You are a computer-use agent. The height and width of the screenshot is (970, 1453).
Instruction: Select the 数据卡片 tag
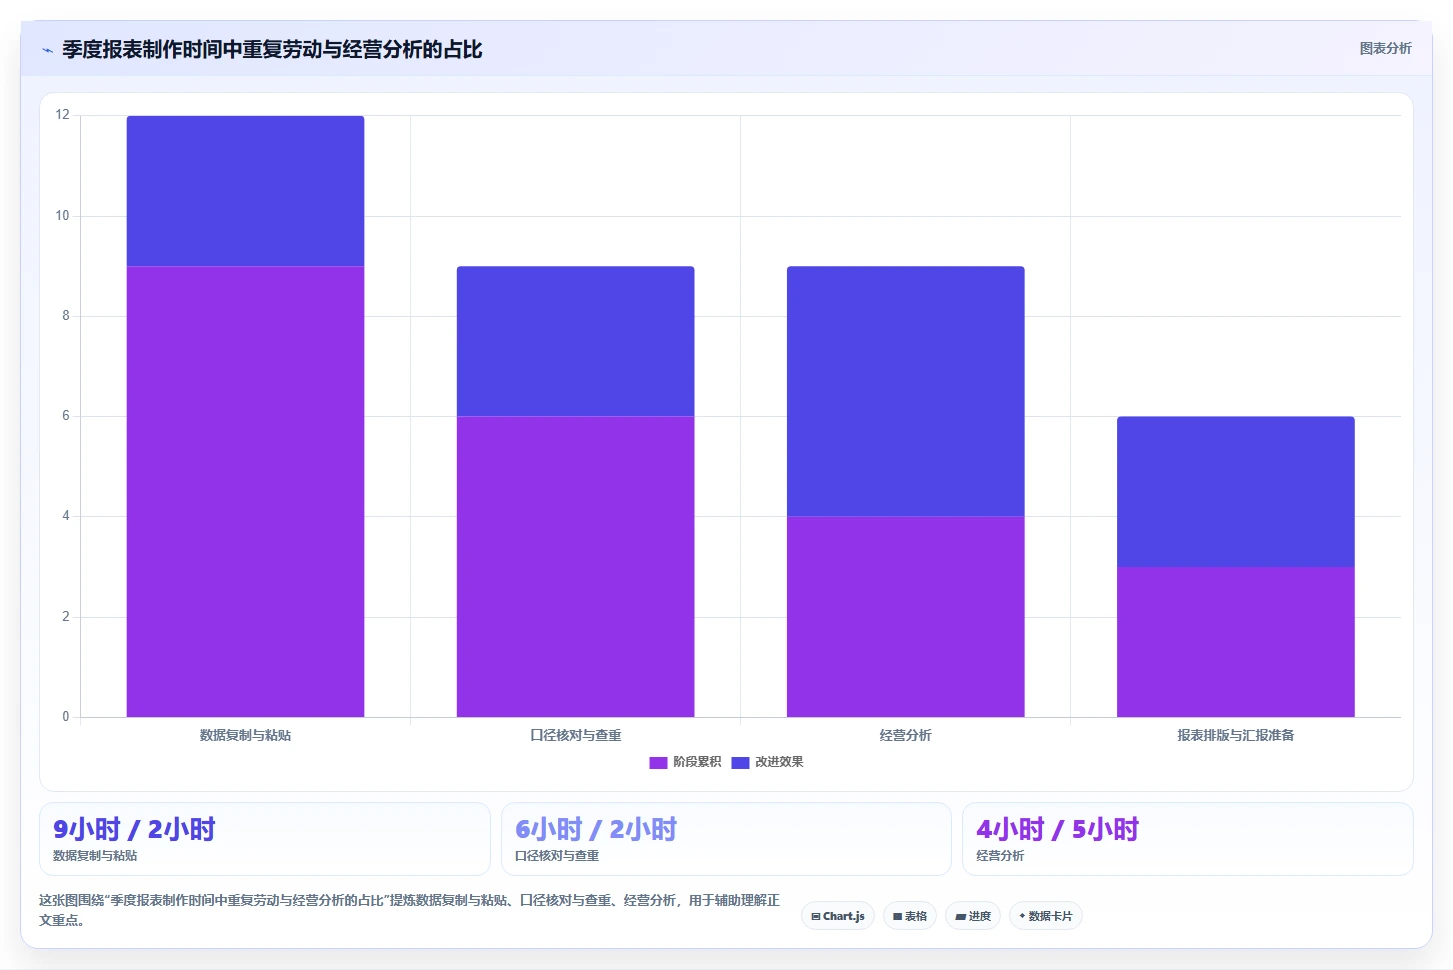1046,916
